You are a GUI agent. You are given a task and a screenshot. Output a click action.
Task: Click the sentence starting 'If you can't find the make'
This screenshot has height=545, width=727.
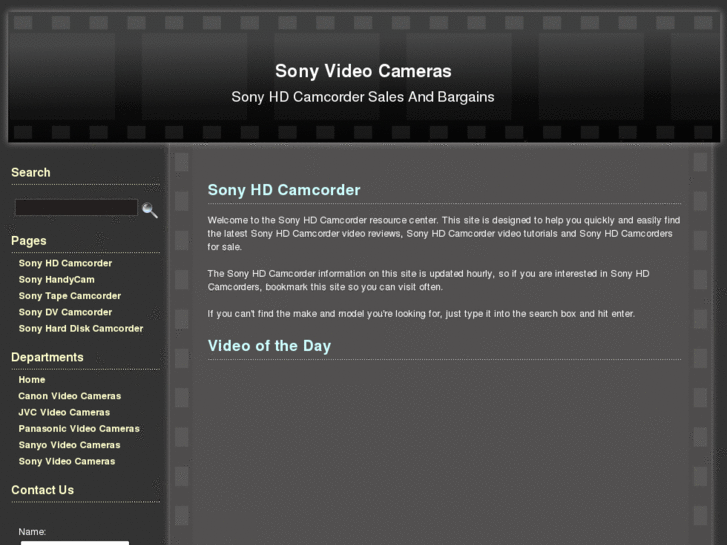(421, 314)
